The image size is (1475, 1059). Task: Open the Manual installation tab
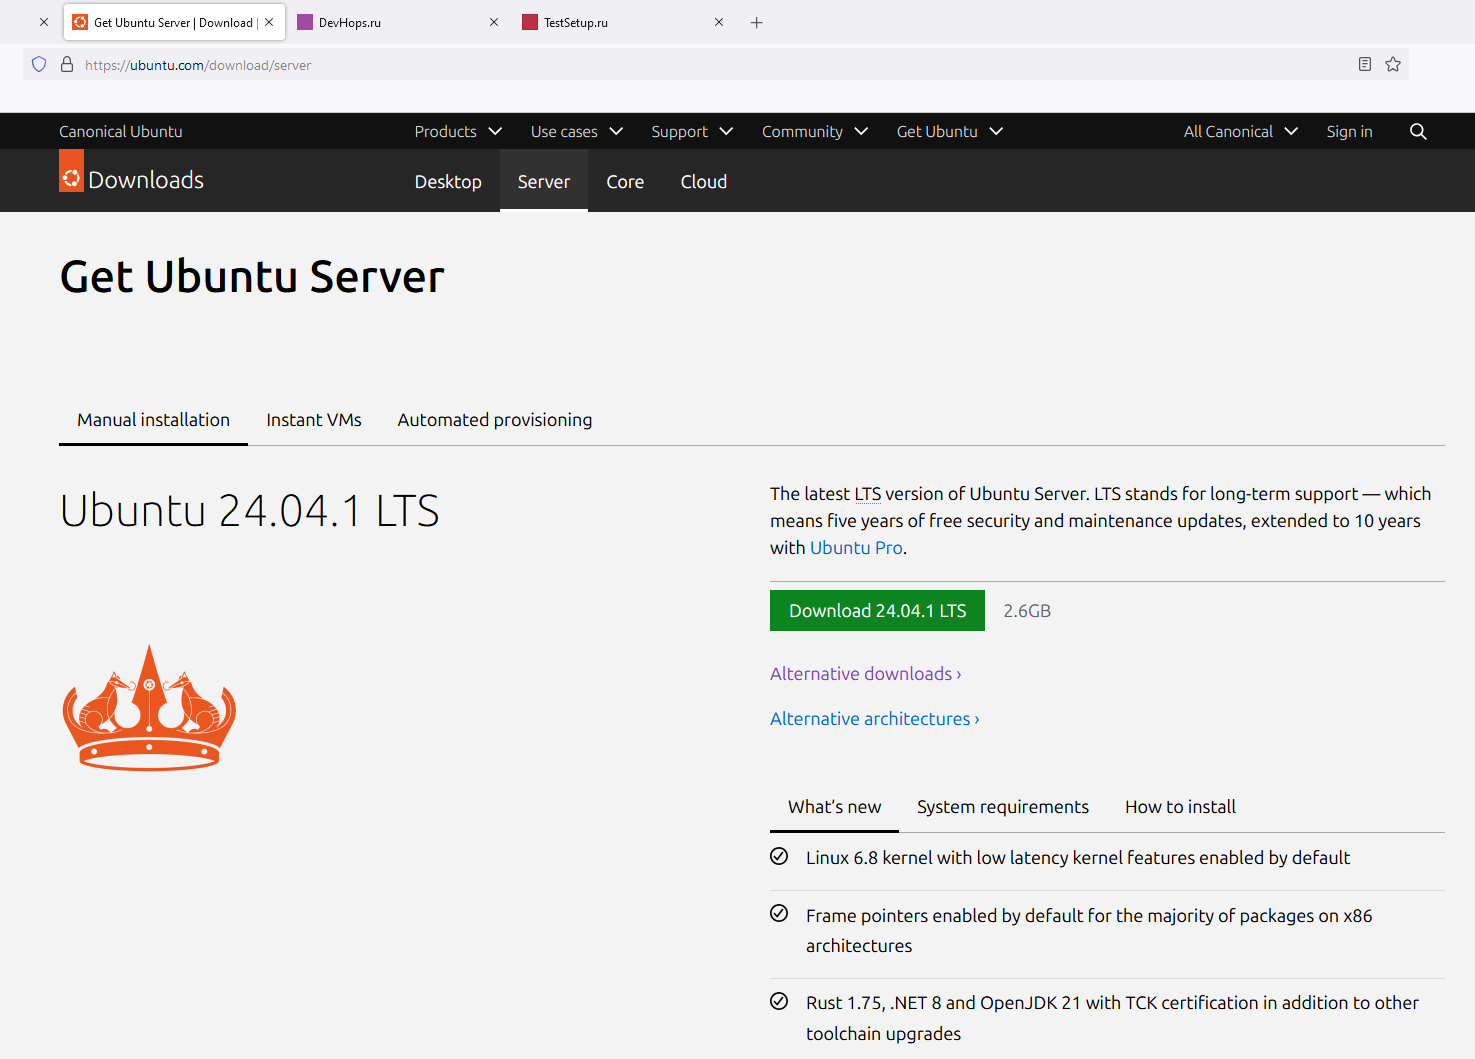tap(153, 420)
